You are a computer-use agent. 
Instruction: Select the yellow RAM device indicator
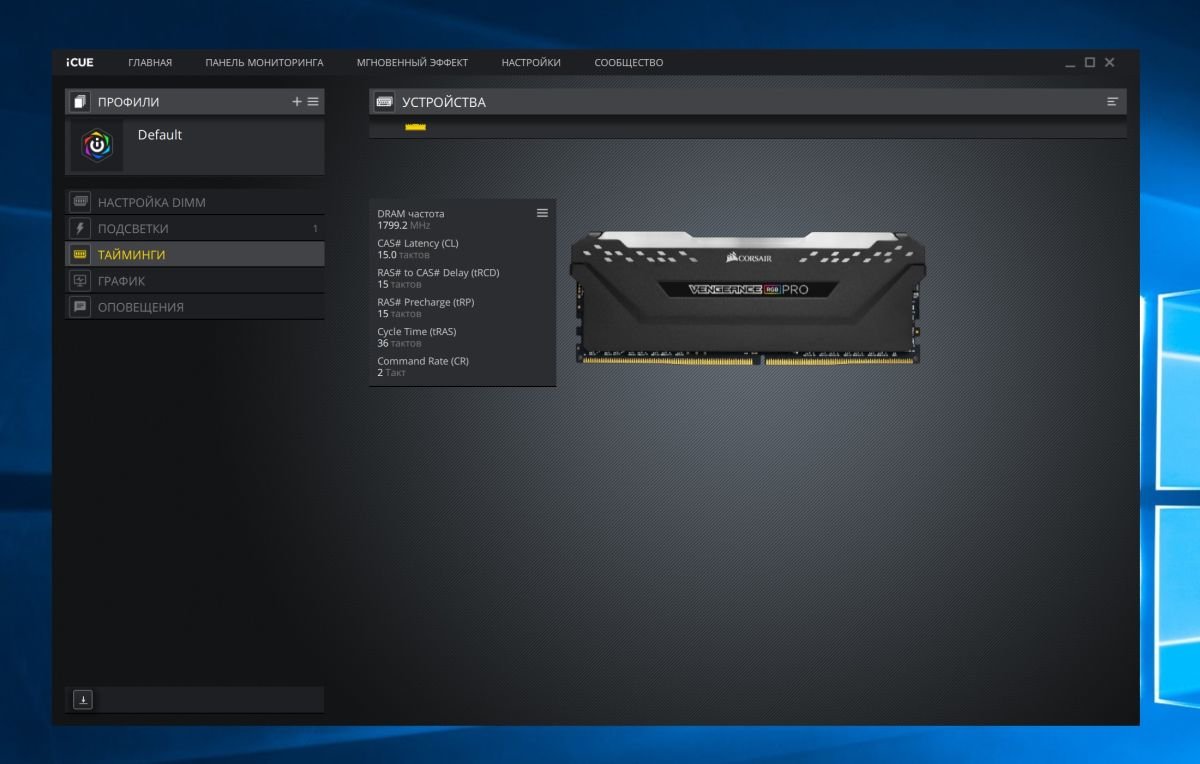click(416, 127)
